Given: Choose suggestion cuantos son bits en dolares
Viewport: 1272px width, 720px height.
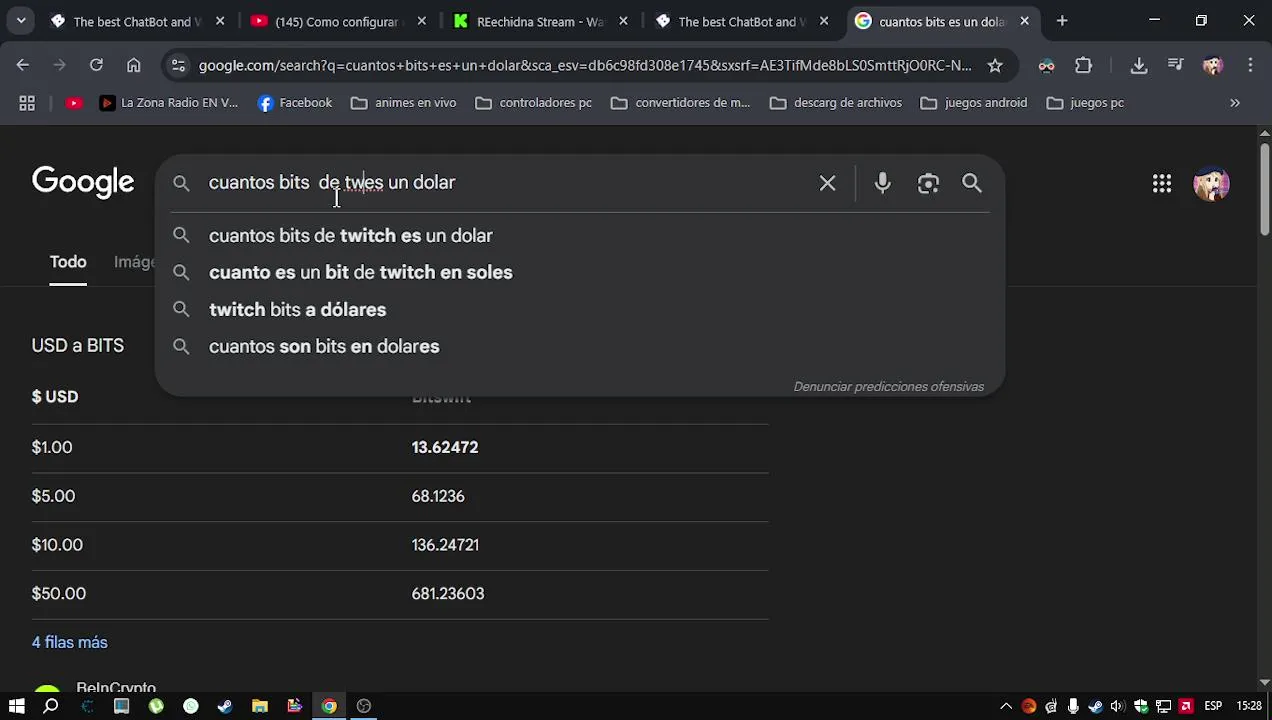Looking at the screenshot, I should [580, 346].
